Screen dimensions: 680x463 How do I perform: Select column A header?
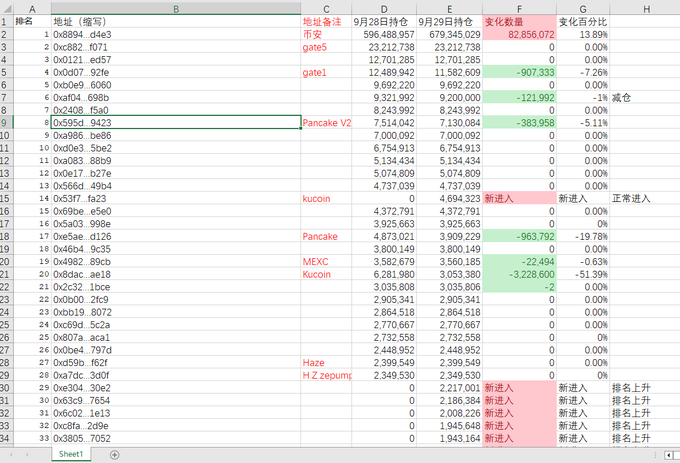coord(32,9)
